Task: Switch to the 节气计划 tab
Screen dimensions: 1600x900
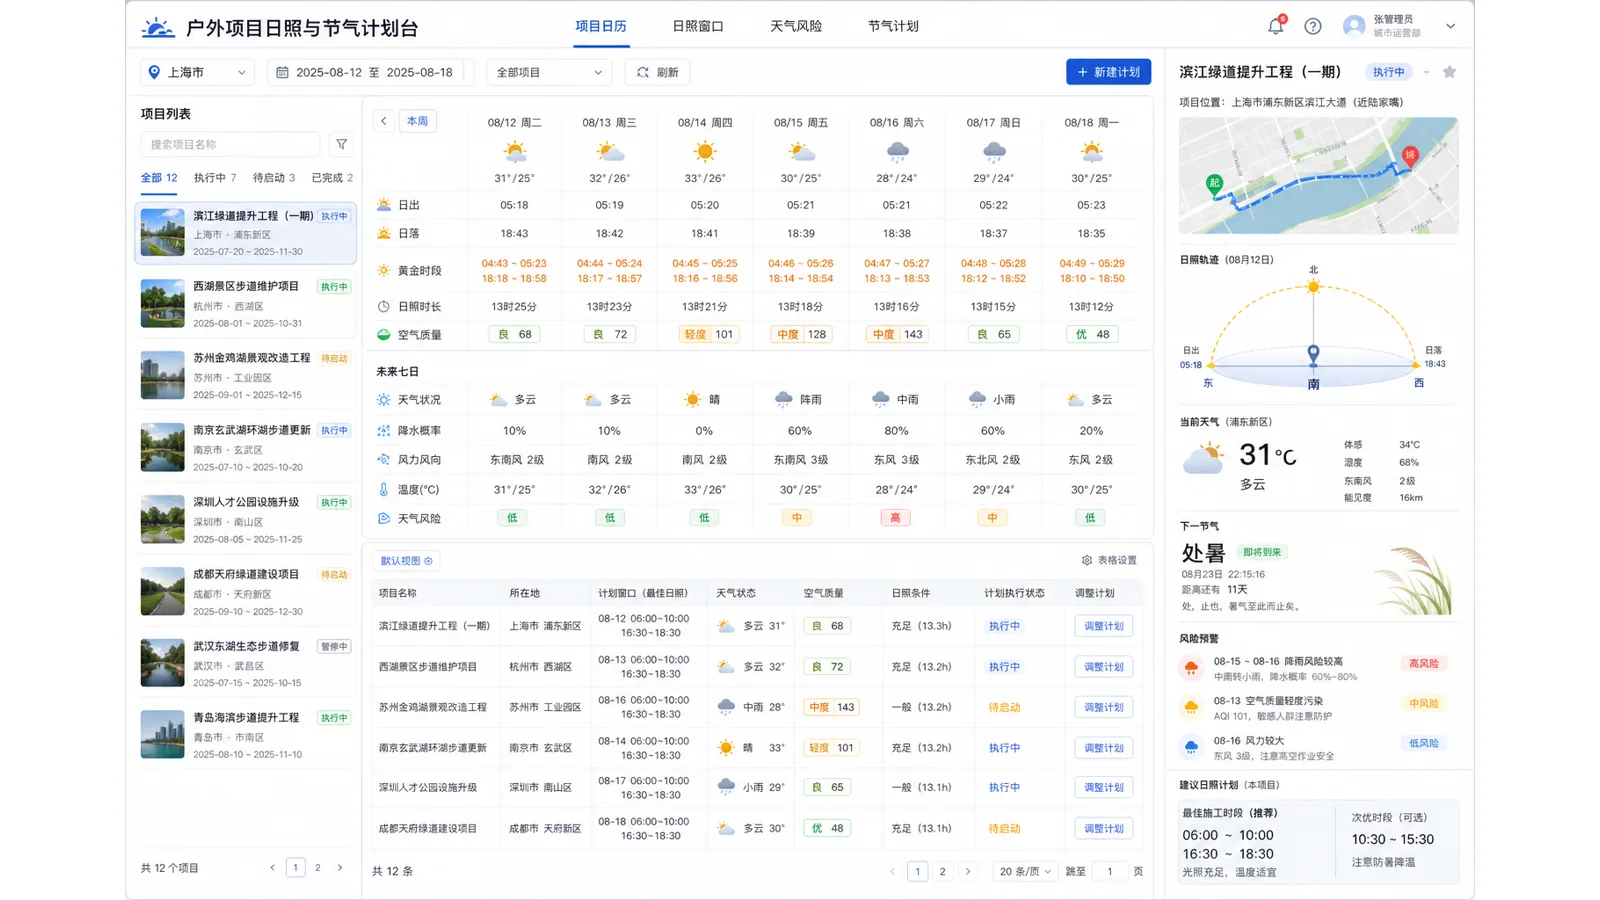Action: coord(893,27)
